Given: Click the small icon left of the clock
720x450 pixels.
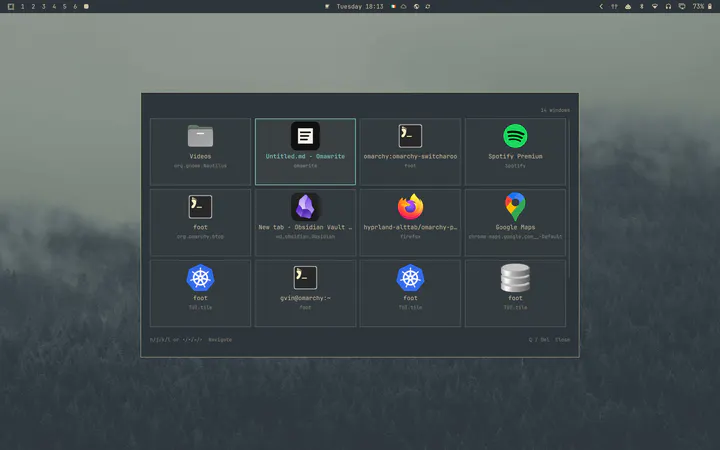Looking at the screenshot, I should pos(327,6).
